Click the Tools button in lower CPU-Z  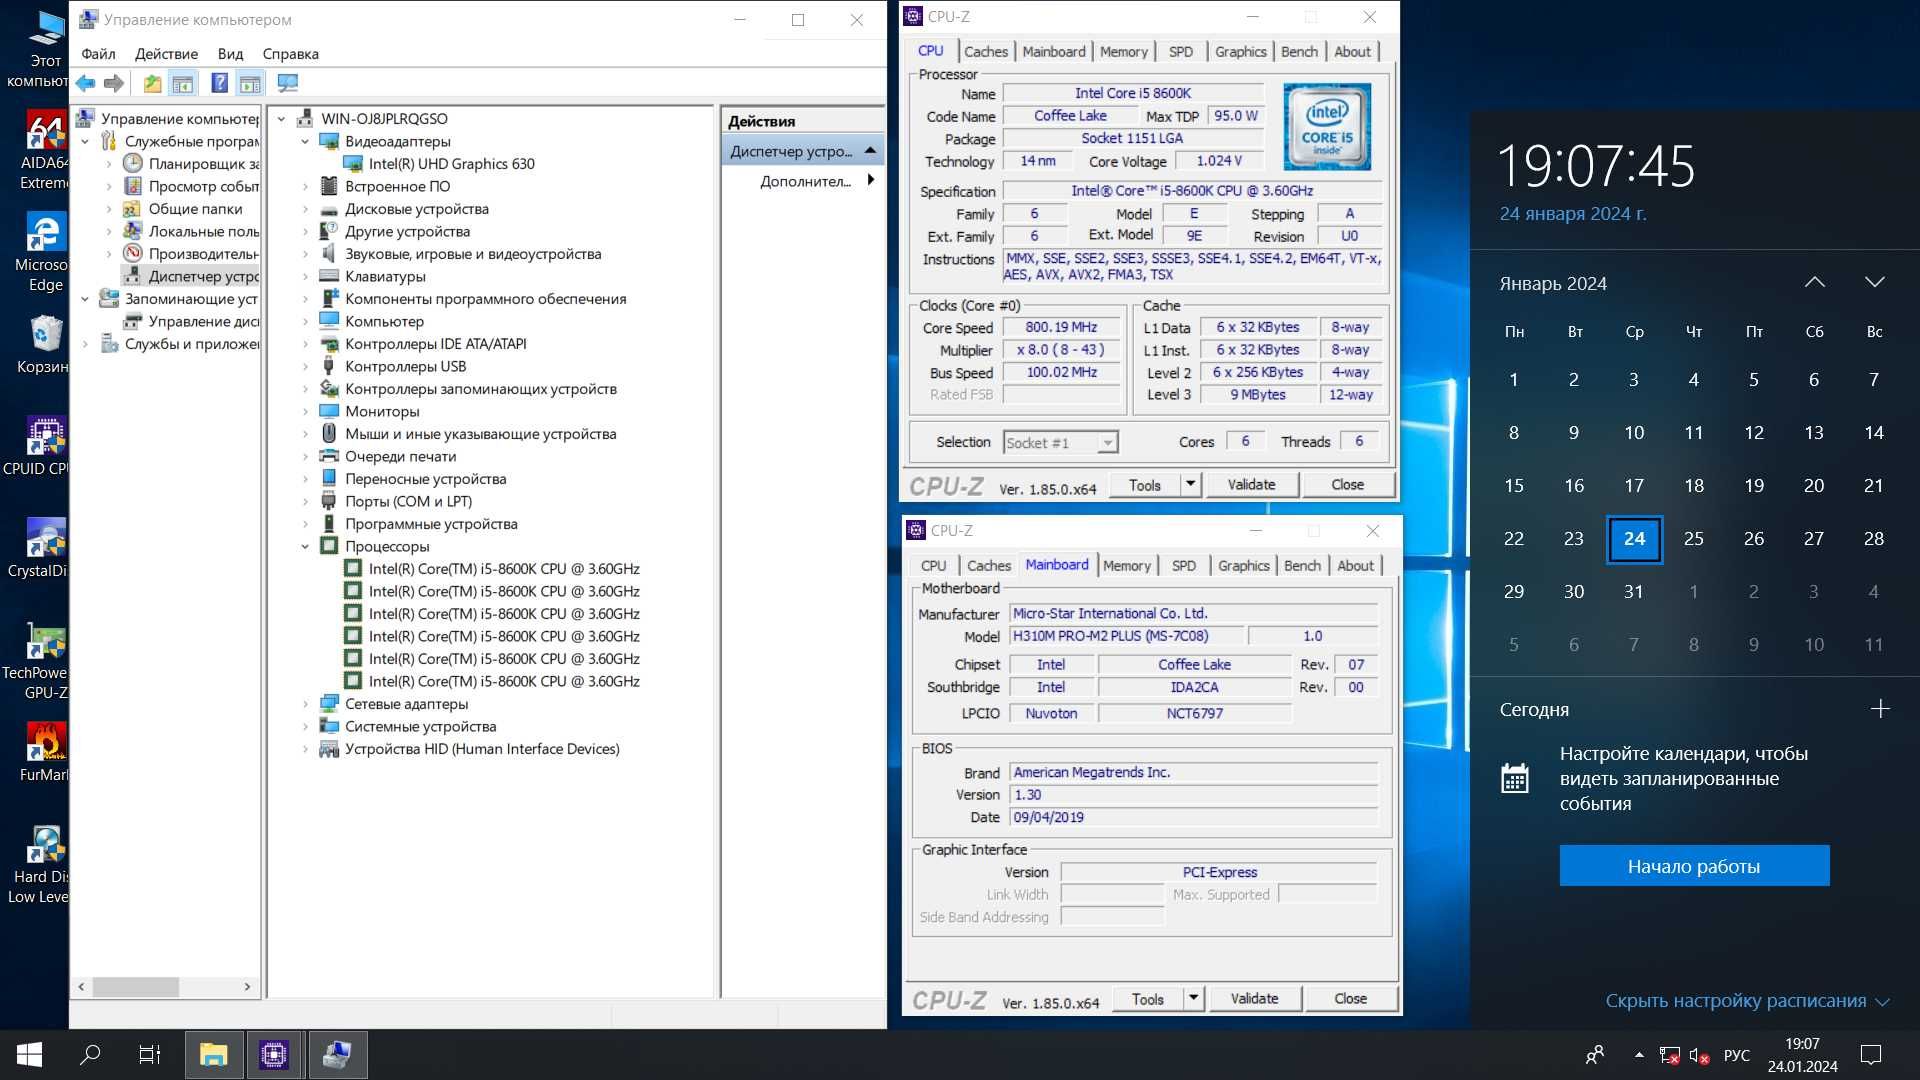(1147, 998)
